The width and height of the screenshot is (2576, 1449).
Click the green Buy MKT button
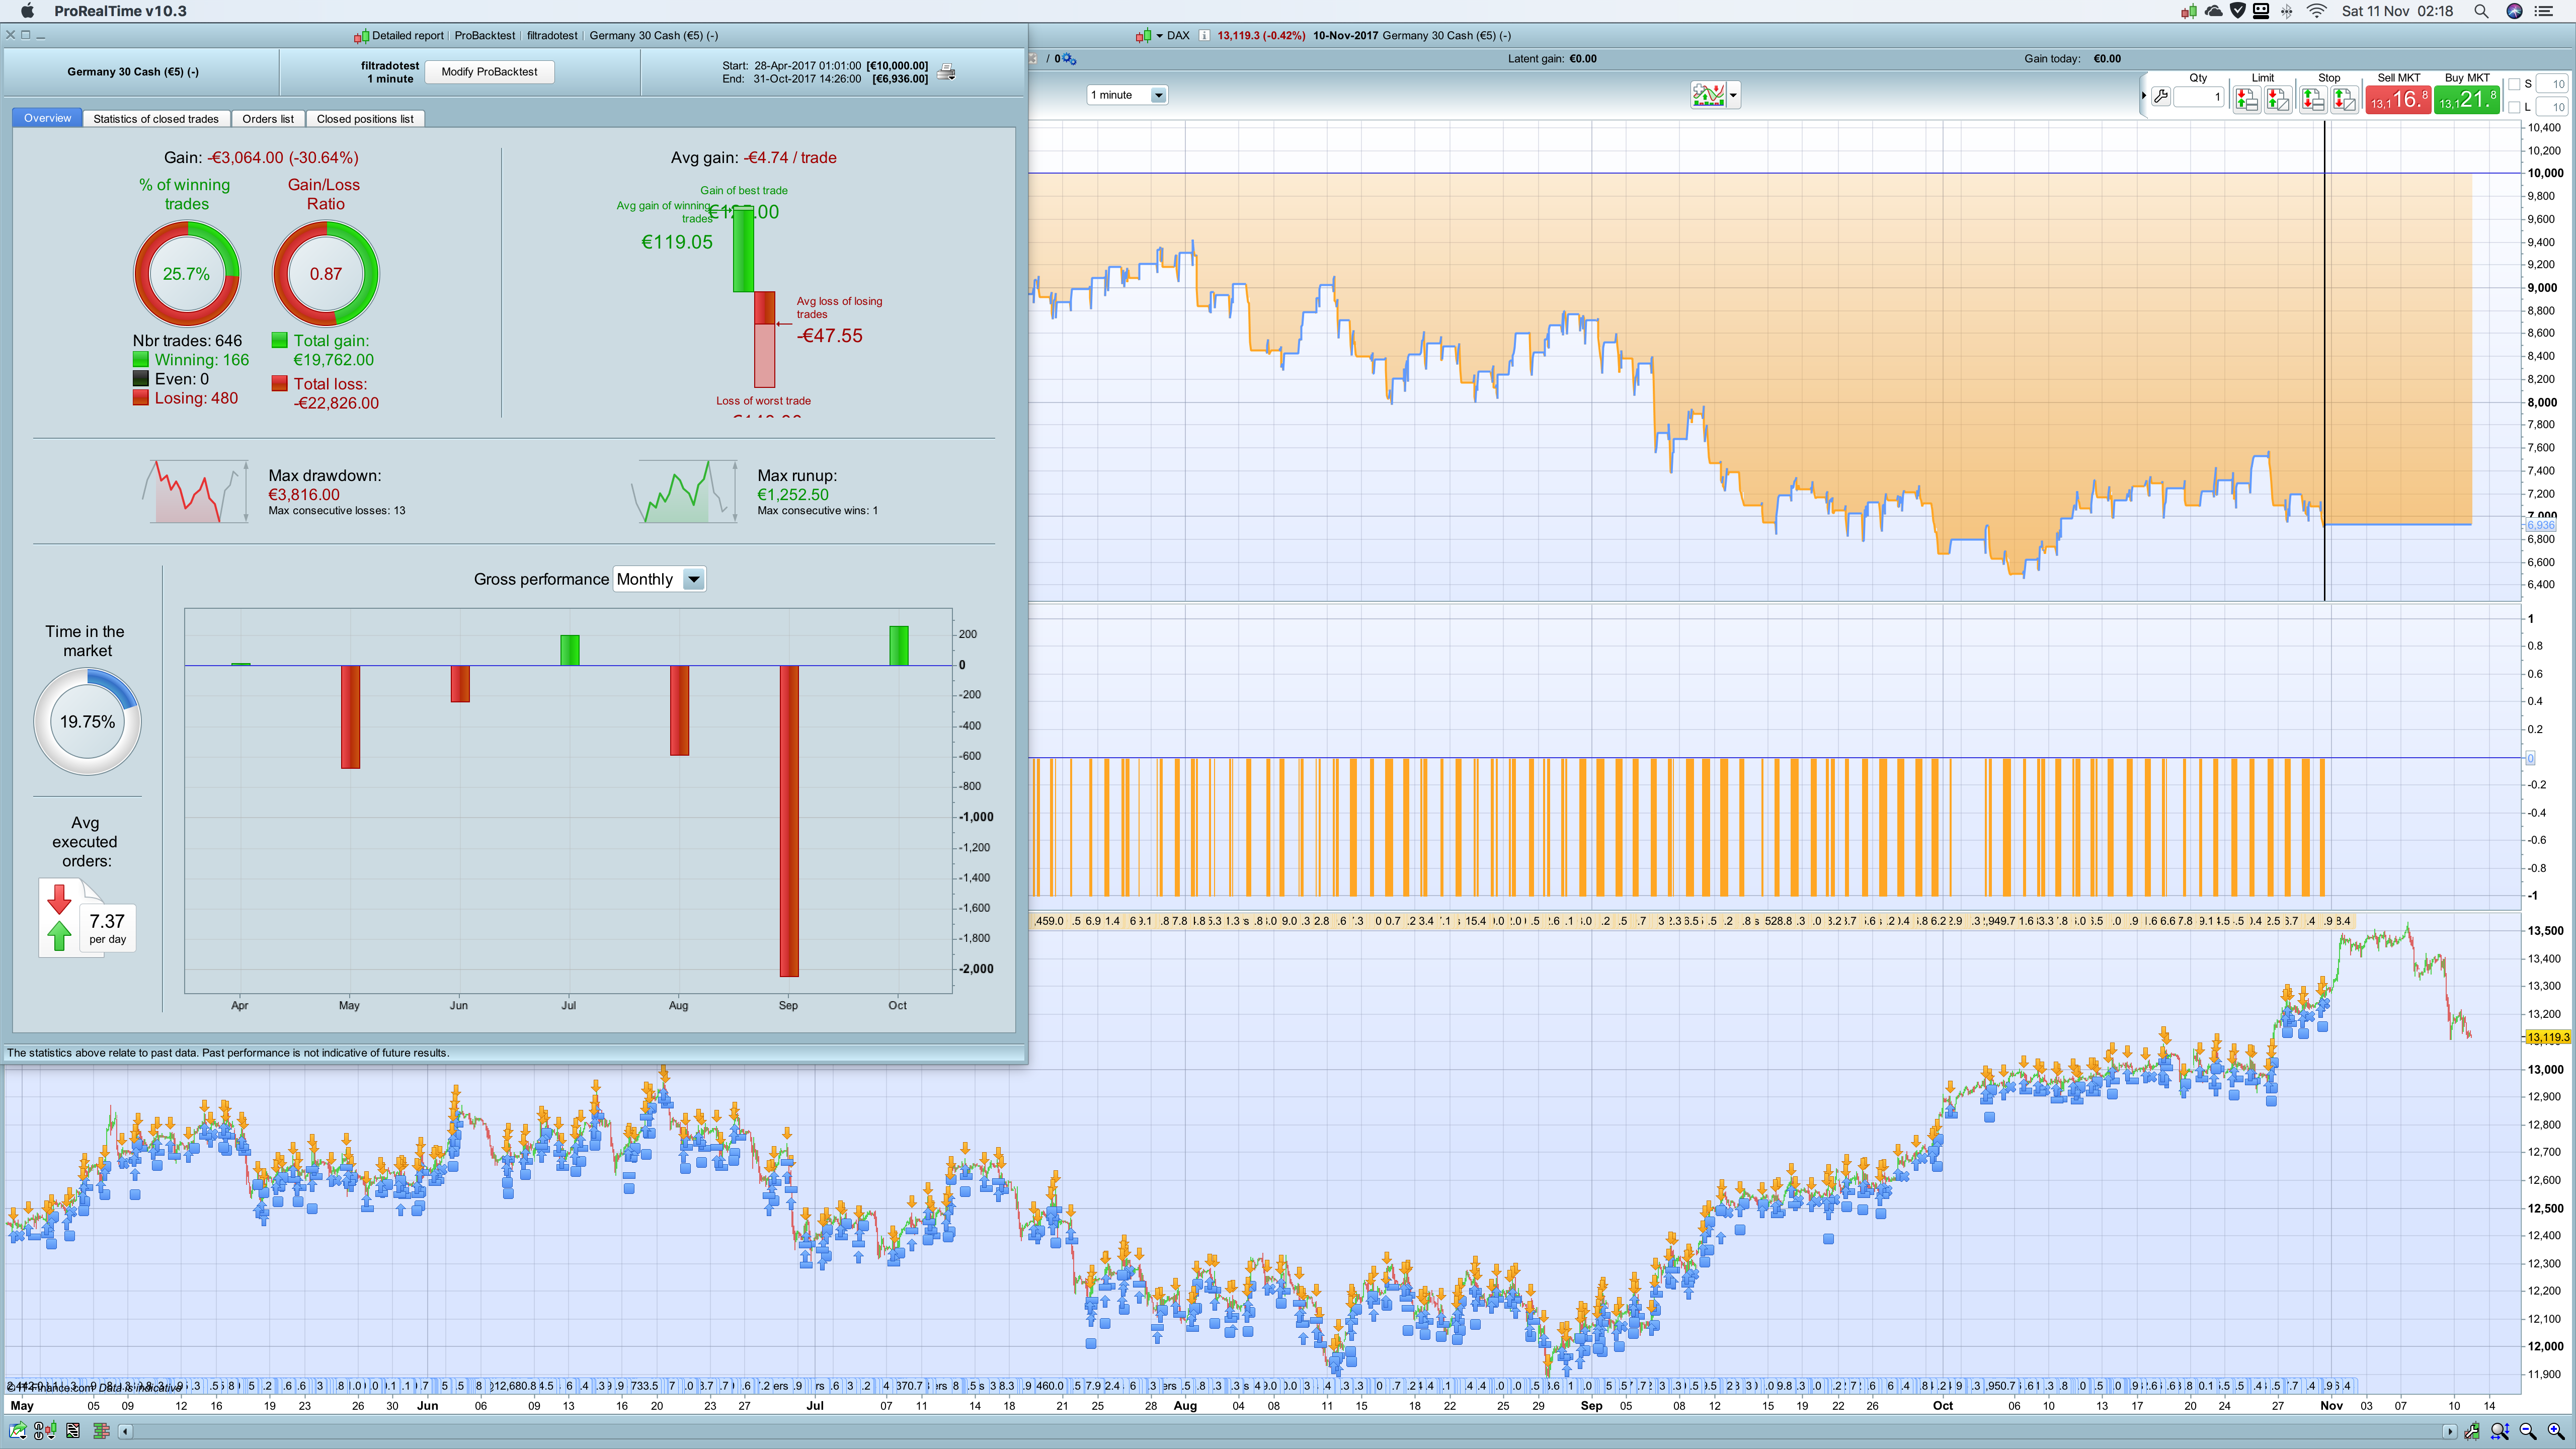2466,99
